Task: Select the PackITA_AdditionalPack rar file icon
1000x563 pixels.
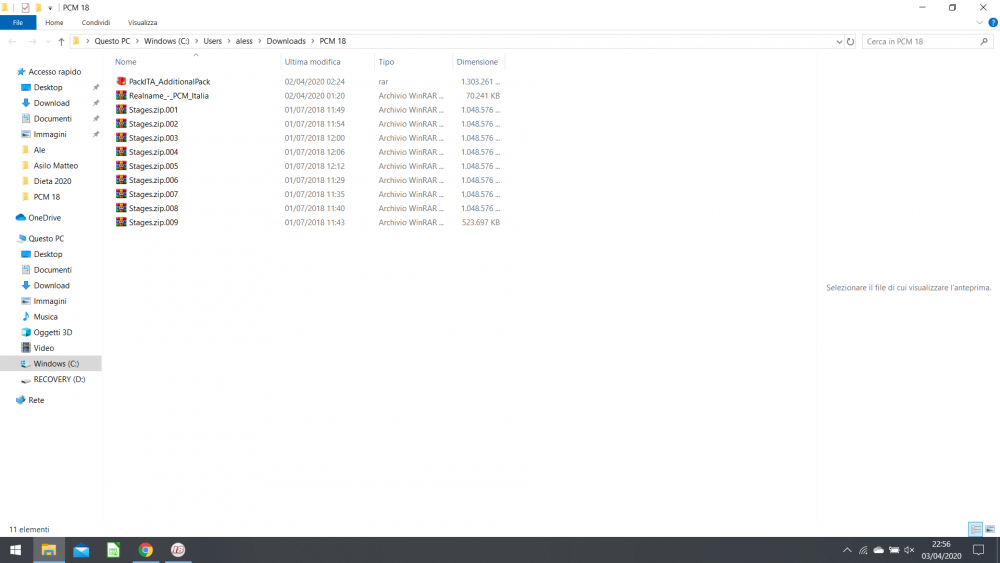Action: 121,81
